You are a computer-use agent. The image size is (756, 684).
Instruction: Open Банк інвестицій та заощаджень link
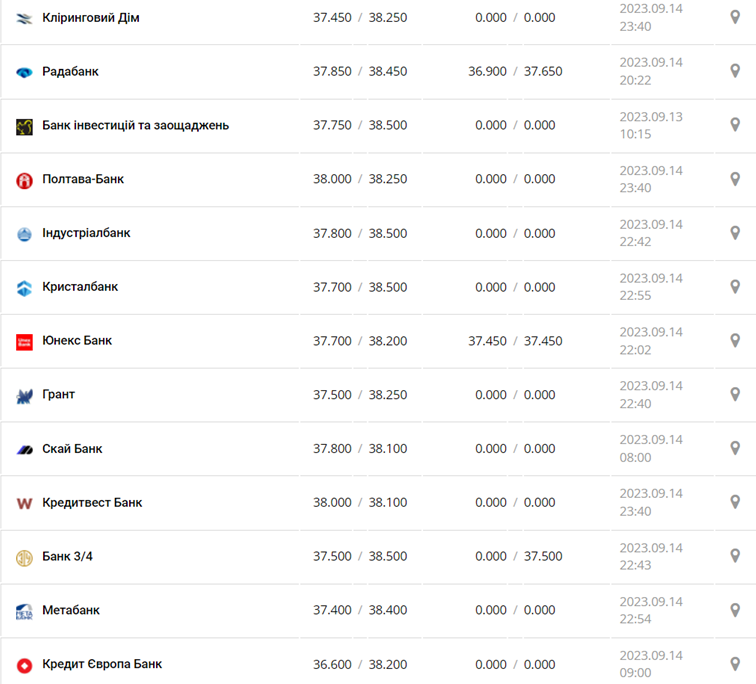[135, 126]
